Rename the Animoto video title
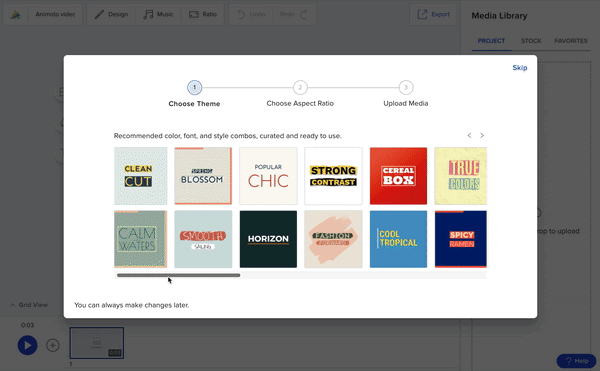Screen dimensions: 600x371 [x=55, y=15]
